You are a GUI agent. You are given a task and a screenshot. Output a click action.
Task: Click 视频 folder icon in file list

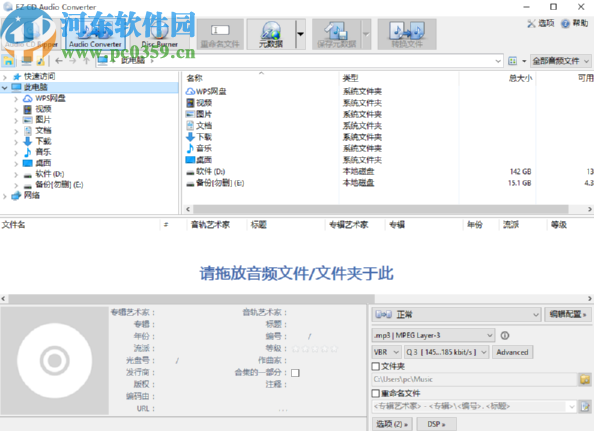(x=190, y=103)
